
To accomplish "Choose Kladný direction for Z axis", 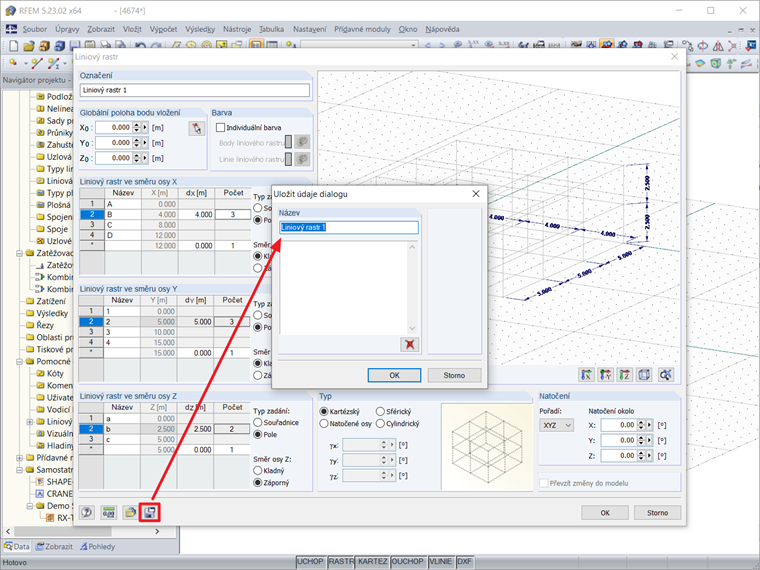I will pyautogui.click(x=258, y=470).
